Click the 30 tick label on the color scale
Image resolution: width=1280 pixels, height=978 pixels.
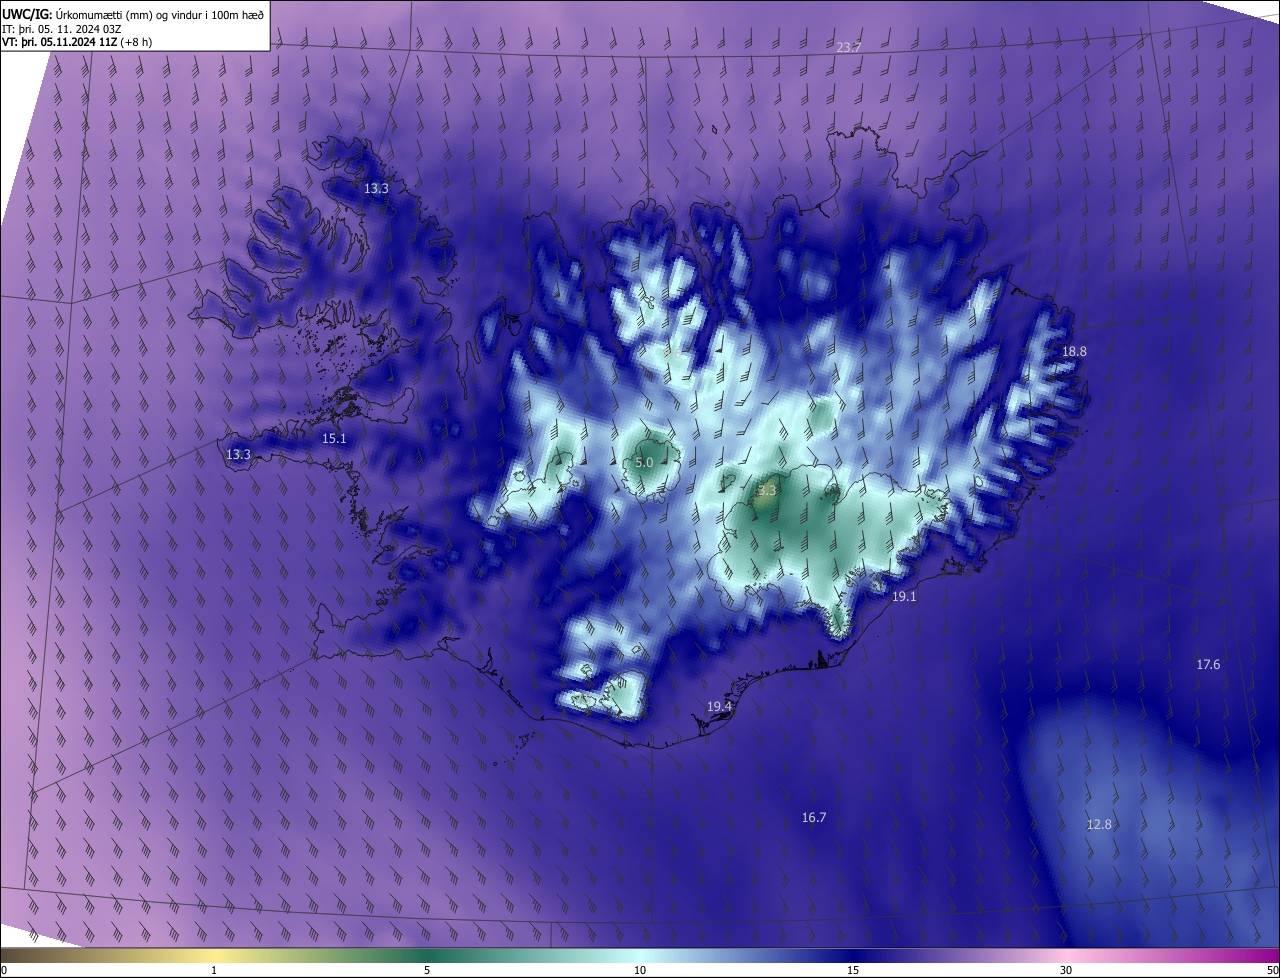pyautogui.click(x=1066, y=970)
